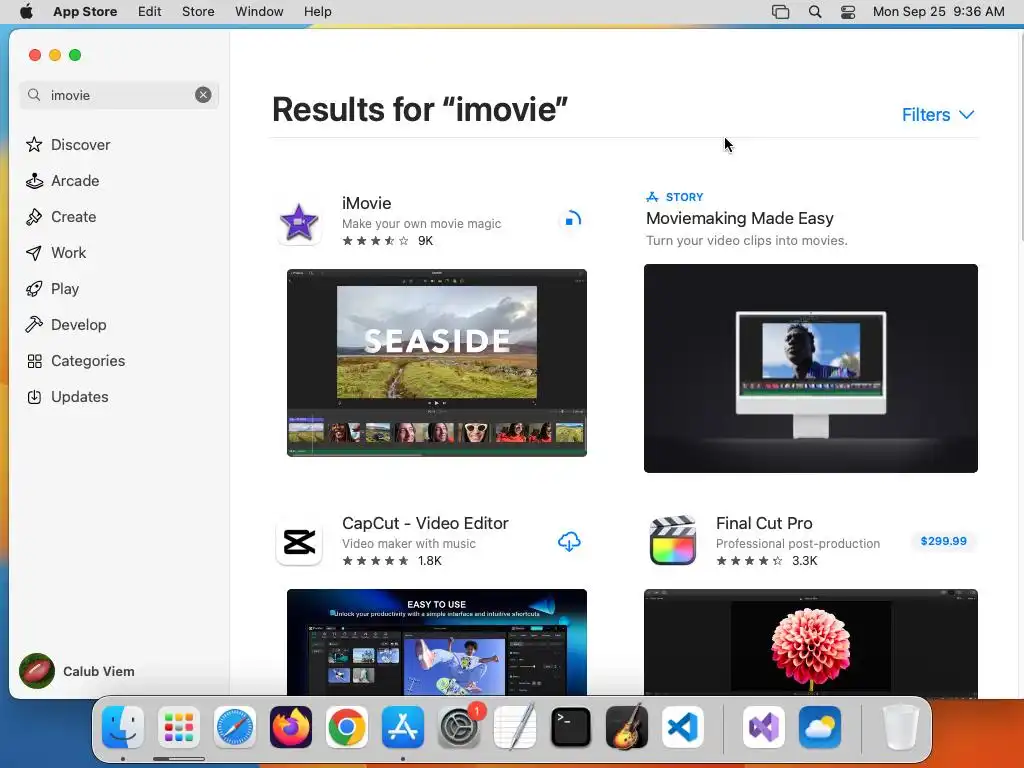The image size is (1024, 768).
Task: Launch Terminal from the Dock
Action: (x=571, y=727)
